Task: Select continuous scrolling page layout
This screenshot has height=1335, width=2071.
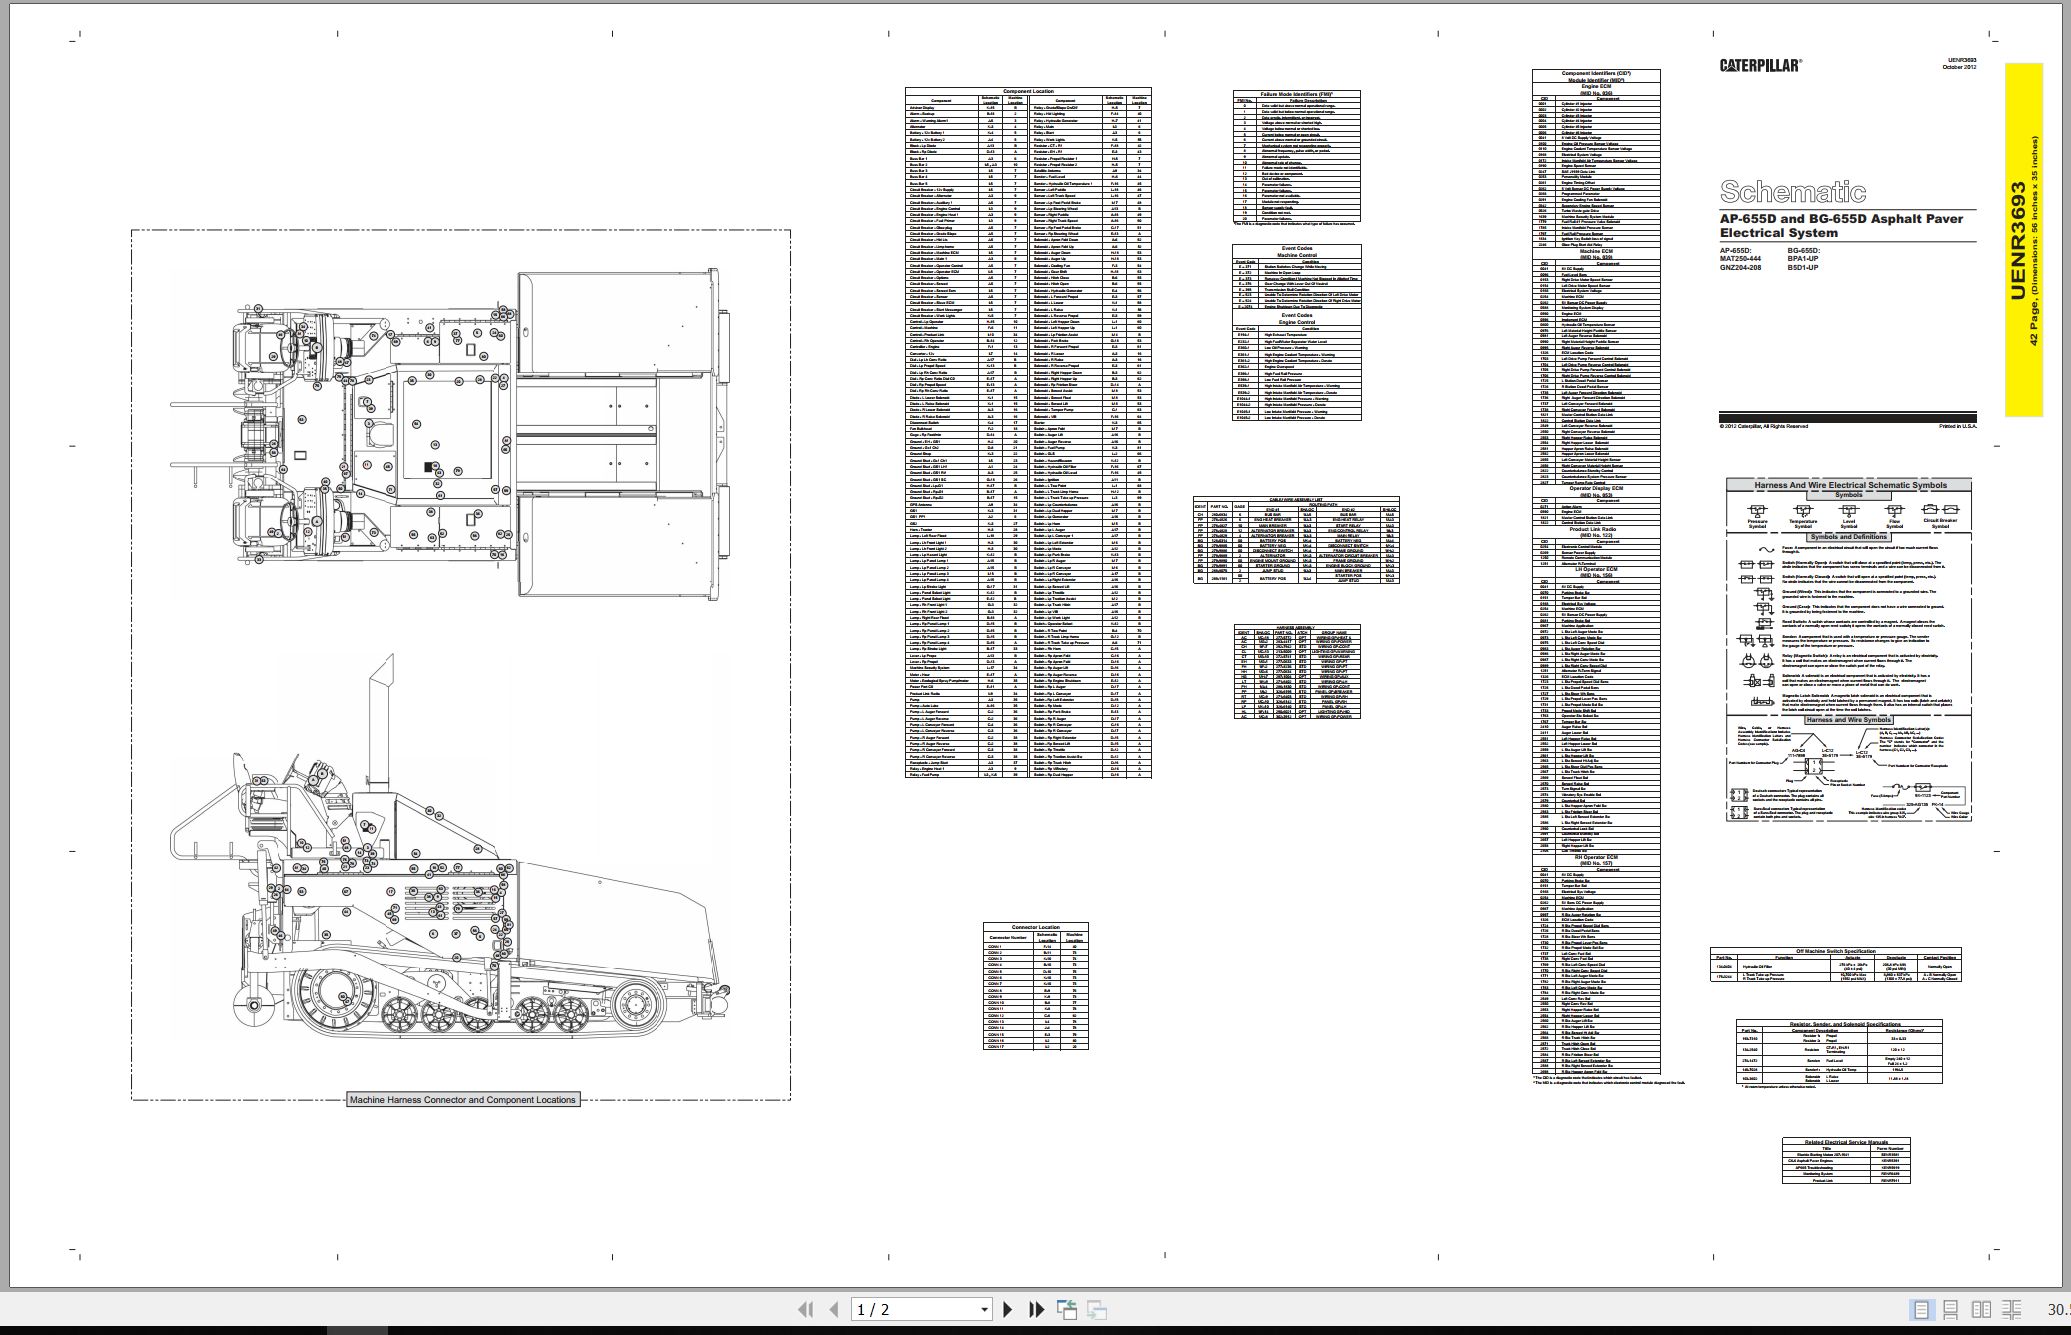Action: pyautogui.click(x=1950, y=1309)
